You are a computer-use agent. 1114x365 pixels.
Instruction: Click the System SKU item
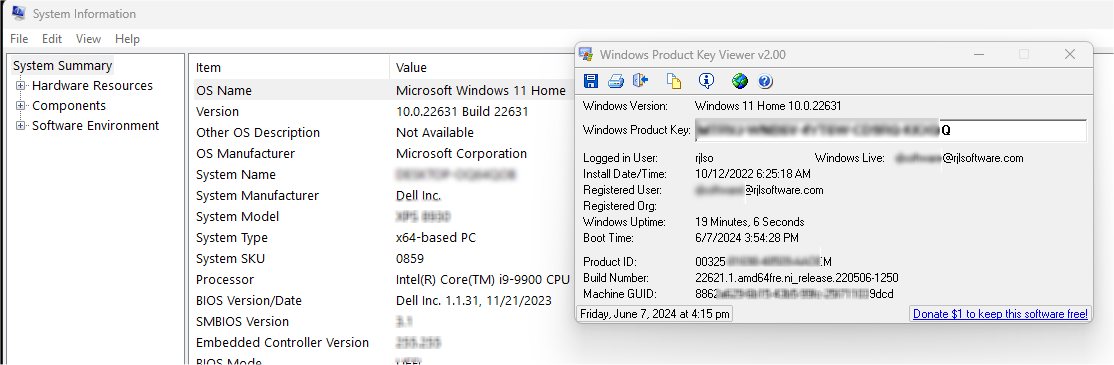[230, 258]
